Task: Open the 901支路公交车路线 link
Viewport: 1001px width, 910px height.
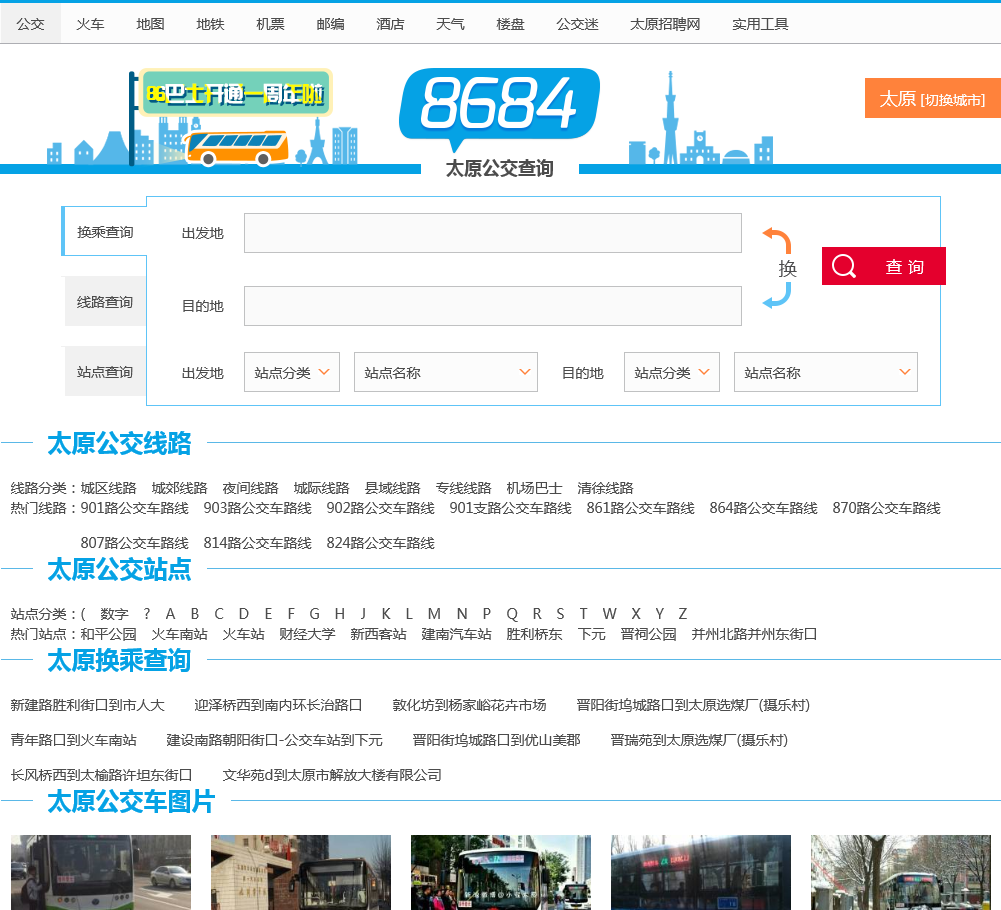Action: (510, 508)
